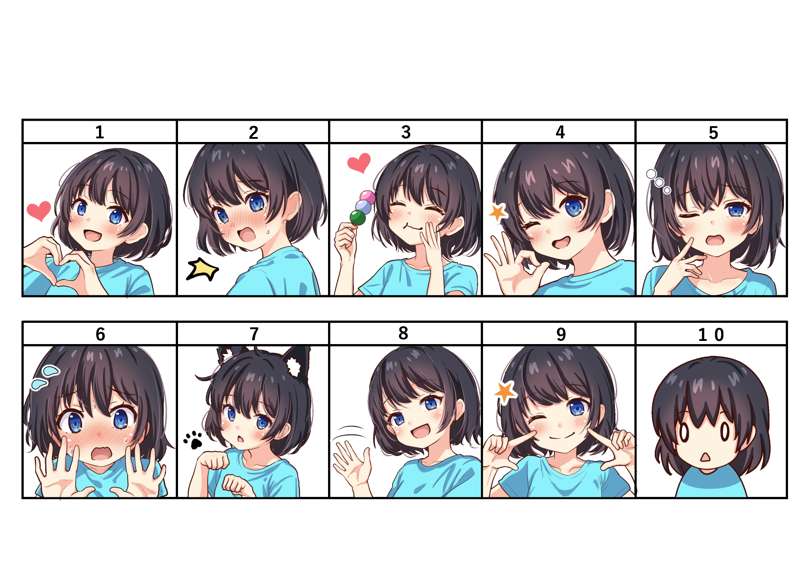
Task: Click the number 9 header cell
Action: click(x=559, y=334)
